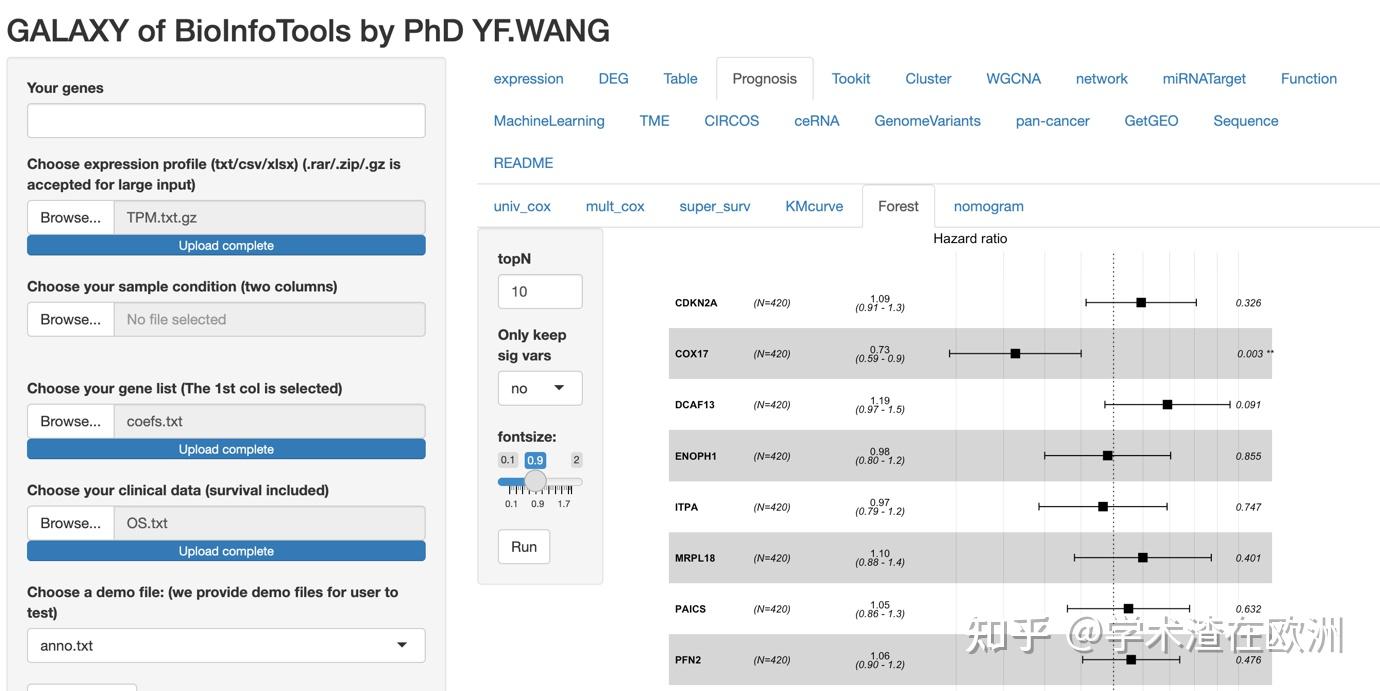Click Browse next to coefs.txt gene list
Viewport: 1380px width, 691px height.
(x=70, y=420)
